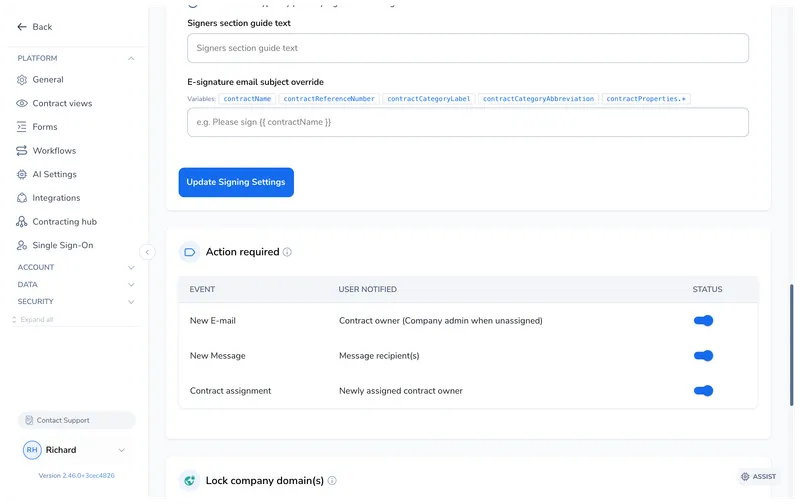Screen dimensions: 800x504
Task: Go Back to previous page
Action: point(35,27)
